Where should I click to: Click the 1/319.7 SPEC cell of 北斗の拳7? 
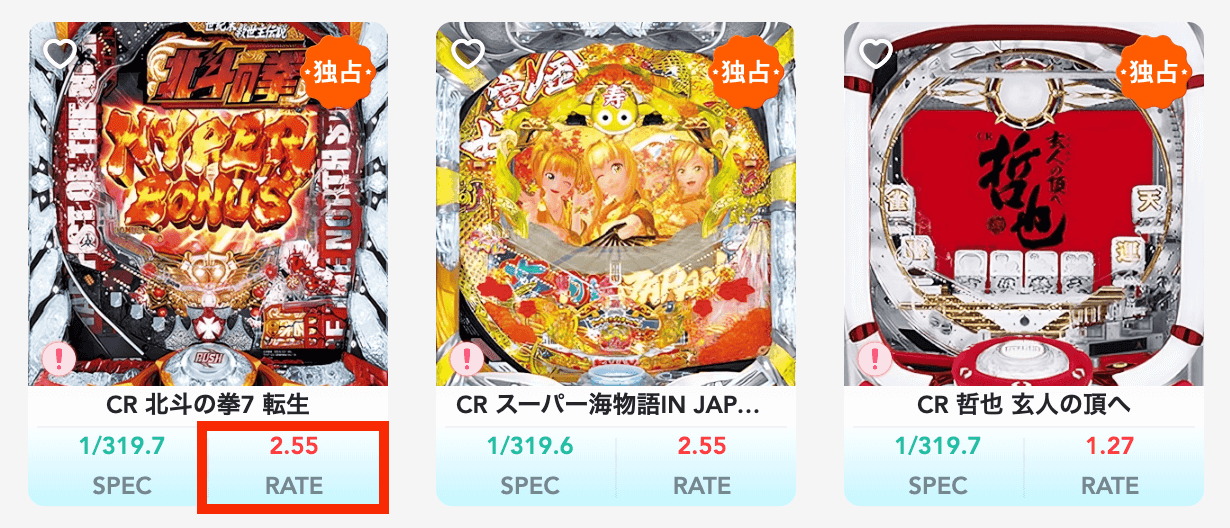[x=122, y=467]
